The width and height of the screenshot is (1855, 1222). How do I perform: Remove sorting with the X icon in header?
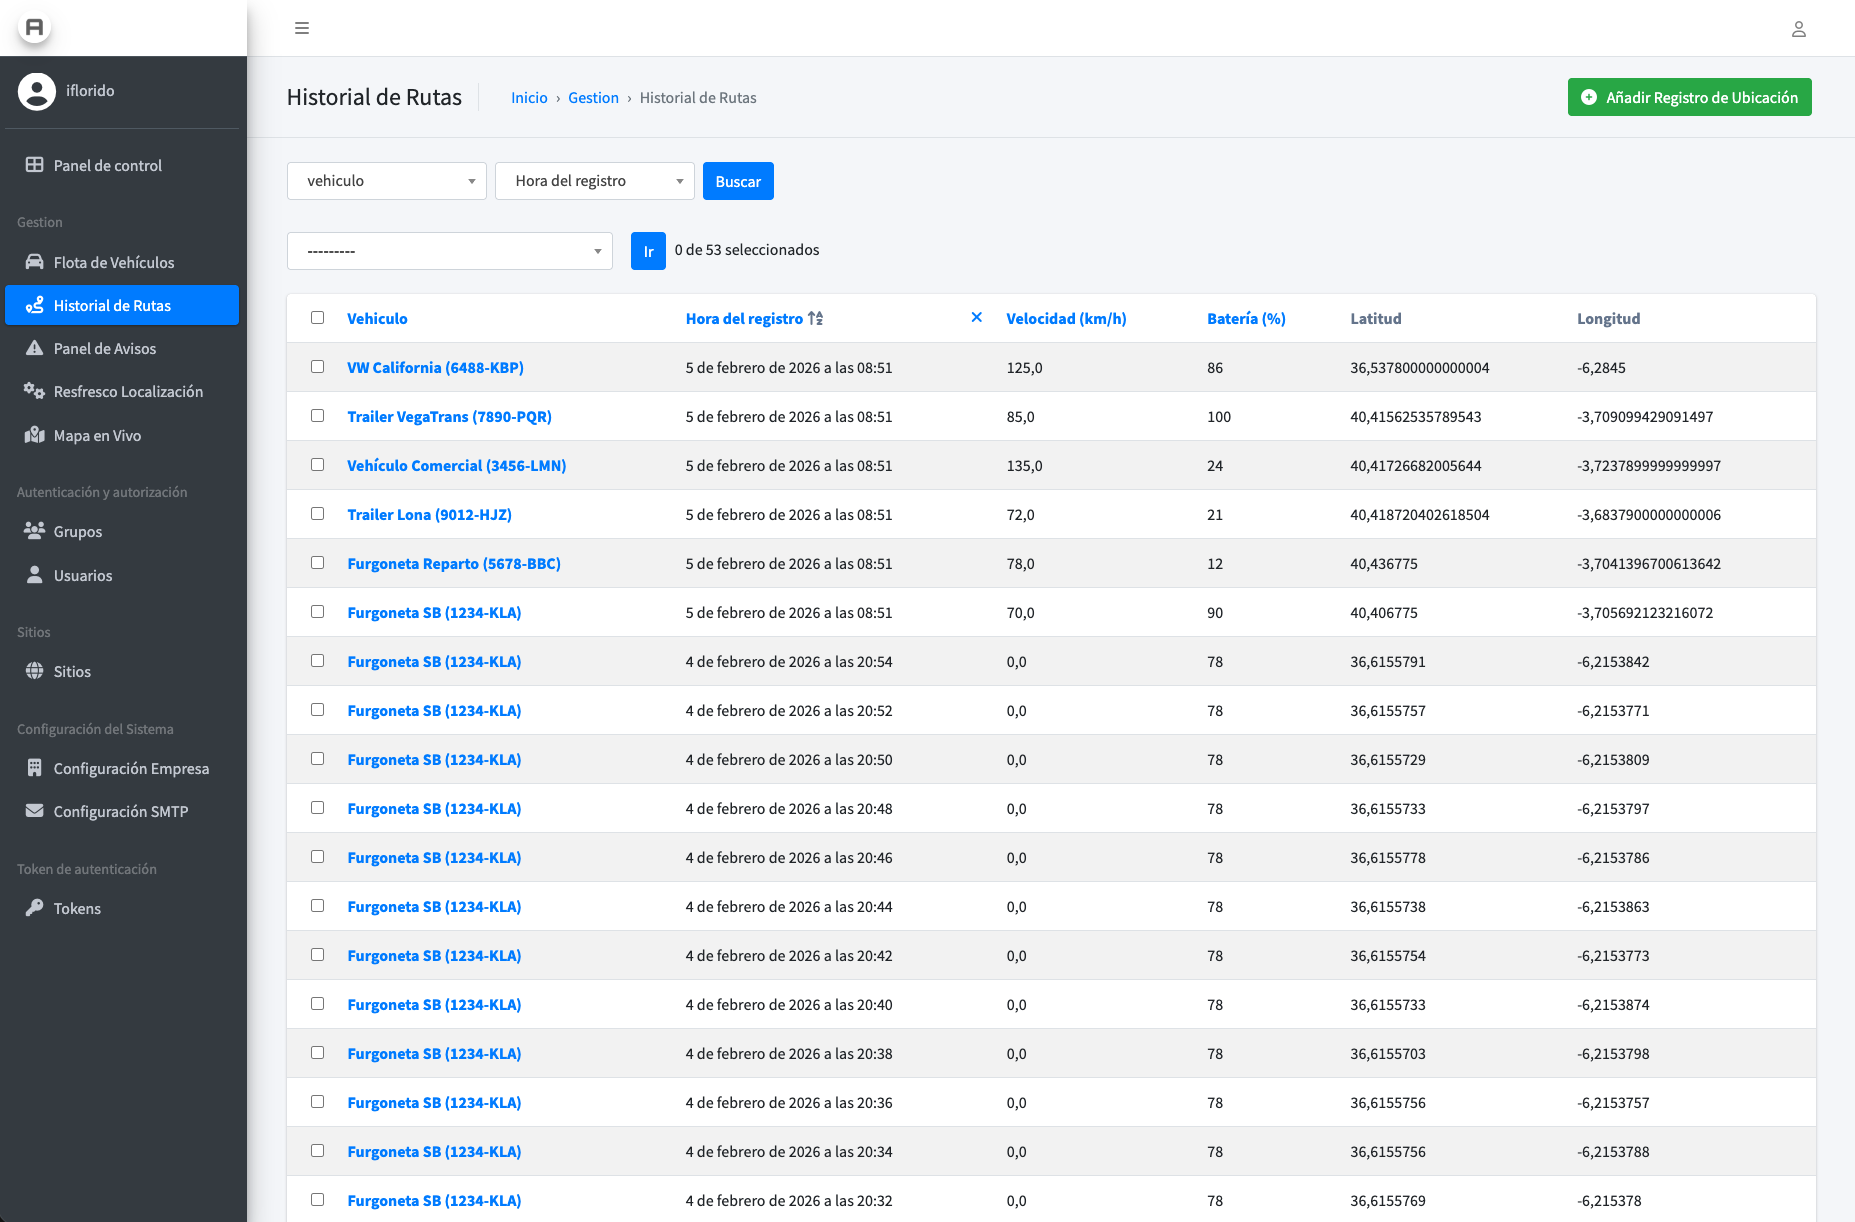pyautogui.click(x=976, y=317)
